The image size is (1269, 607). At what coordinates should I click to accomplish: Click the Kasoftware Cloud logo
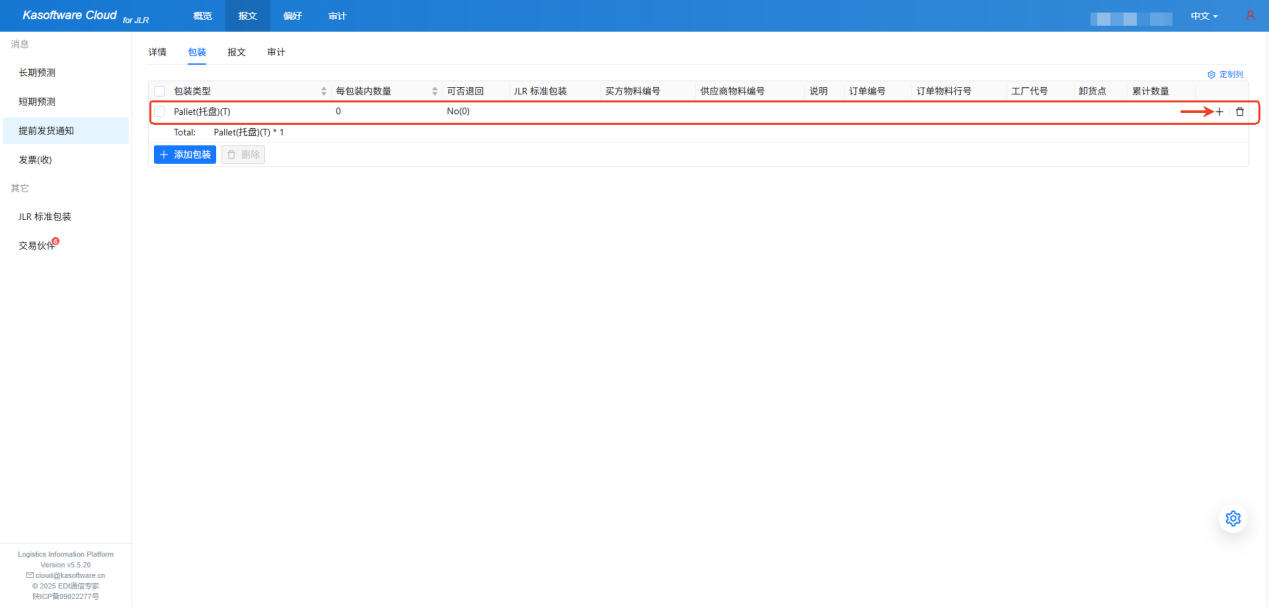(x=70, y=15)
